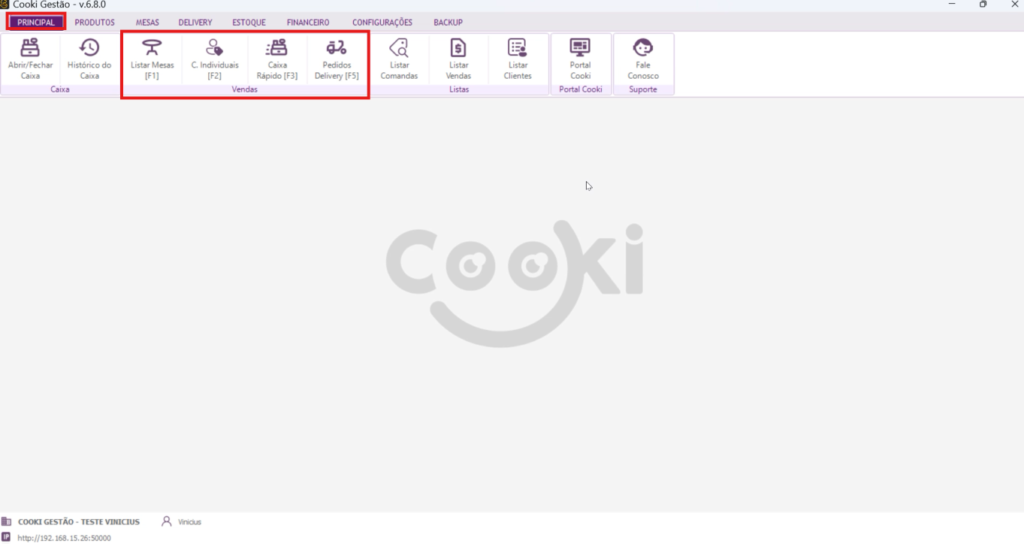Open the FINANCEIRO tab
Viewport: 1024px width, 544px height.
point(308,22)
